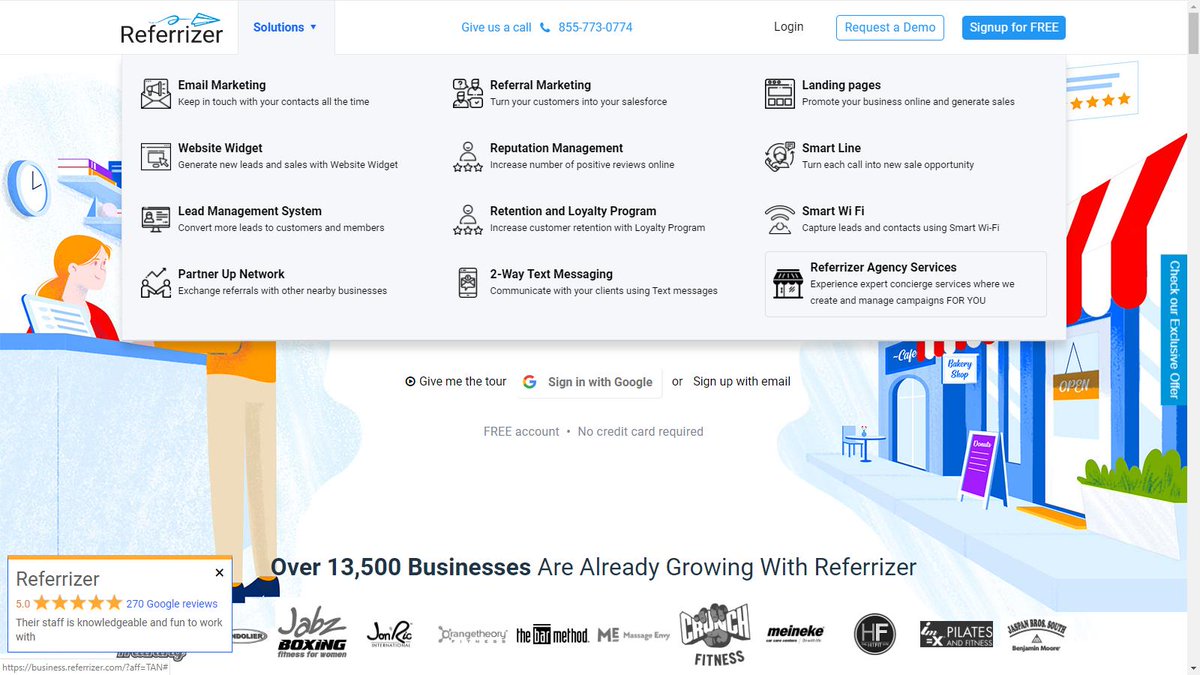Click the Email Marketing megaphone icon
1200x675 pixels.
[155, 93]
